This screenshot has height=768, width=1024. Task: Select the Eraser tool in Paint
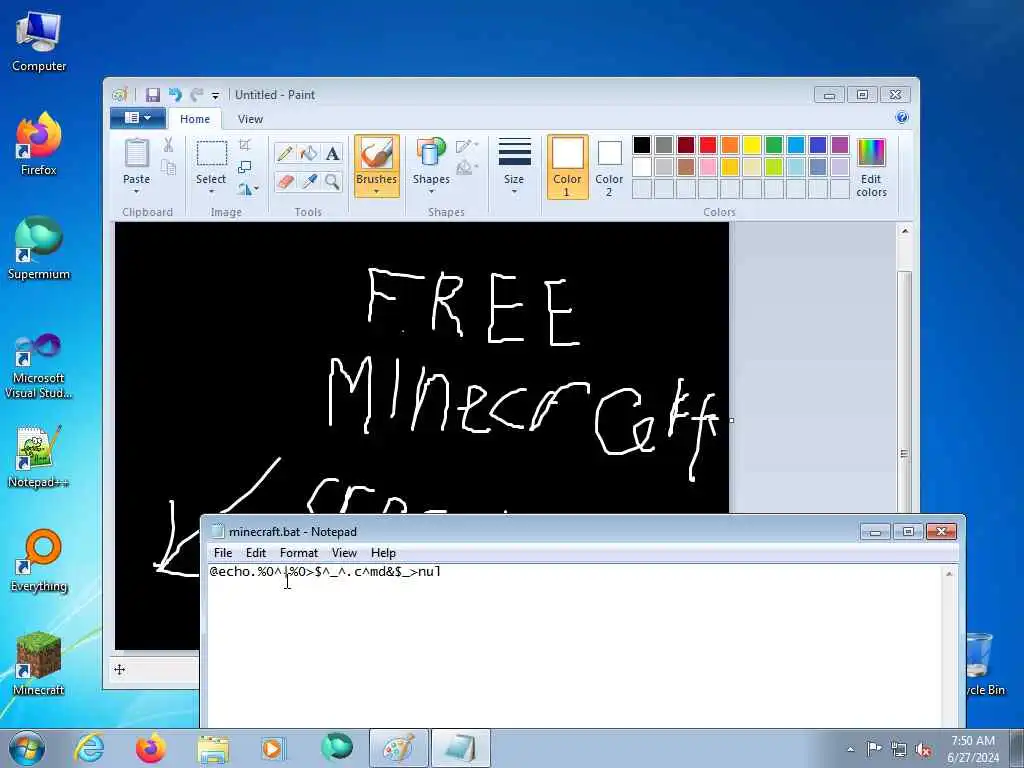[x=285, y=181]
